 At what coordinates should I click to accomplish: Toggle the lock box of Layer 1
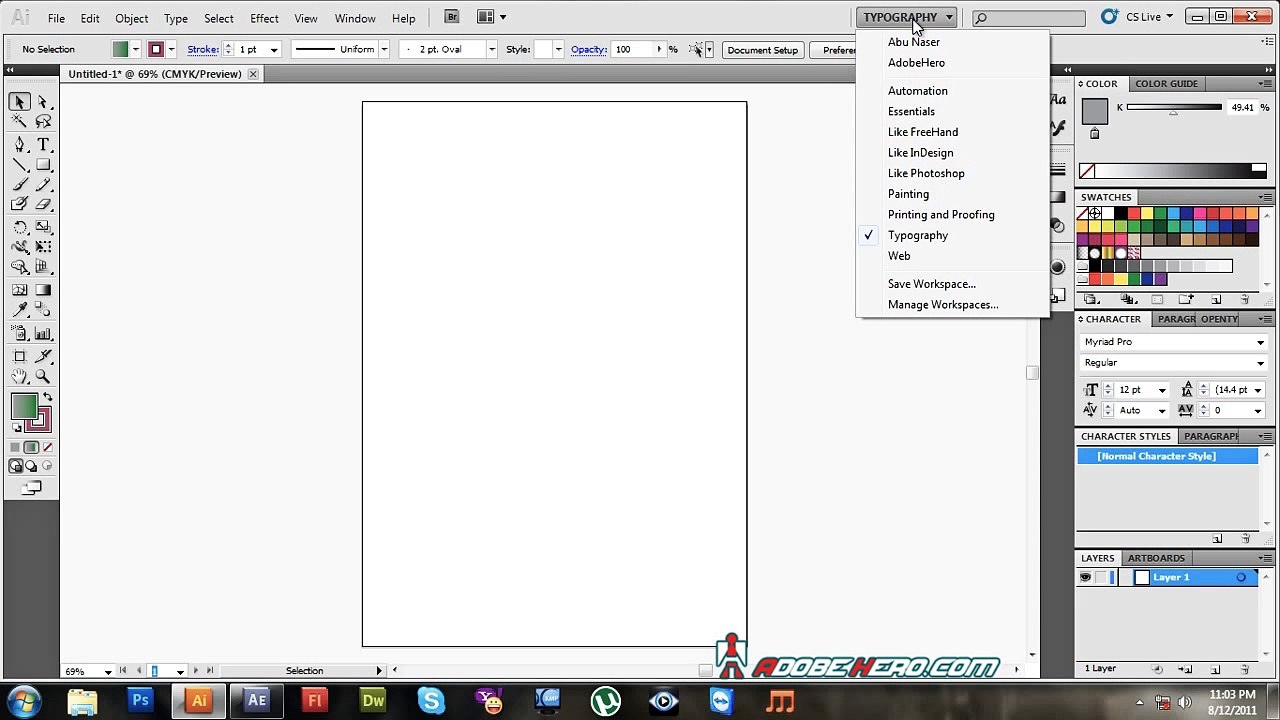[1101, 578]
